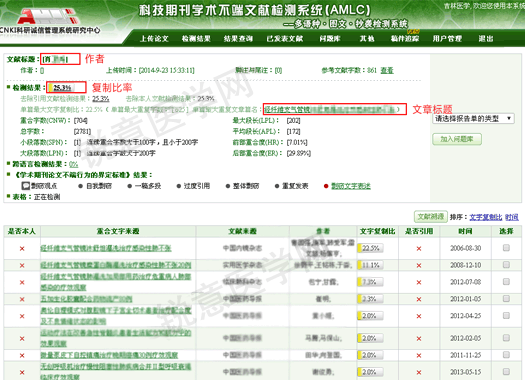Viewport: 525px width, 380px height.
Task: Click the 文献溯源 button
Action: [x=431, y=217]
